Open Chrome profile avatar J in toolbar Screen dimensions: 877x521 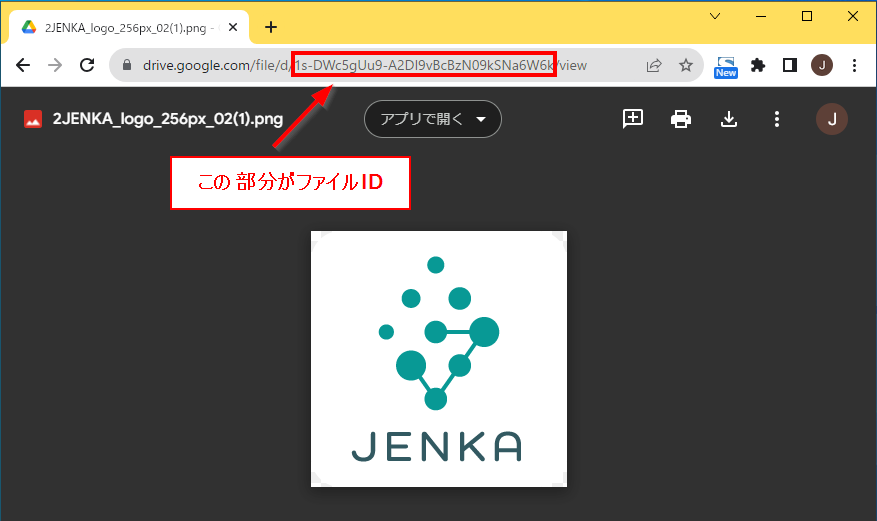pyautogui.click(x=822, y=65)
